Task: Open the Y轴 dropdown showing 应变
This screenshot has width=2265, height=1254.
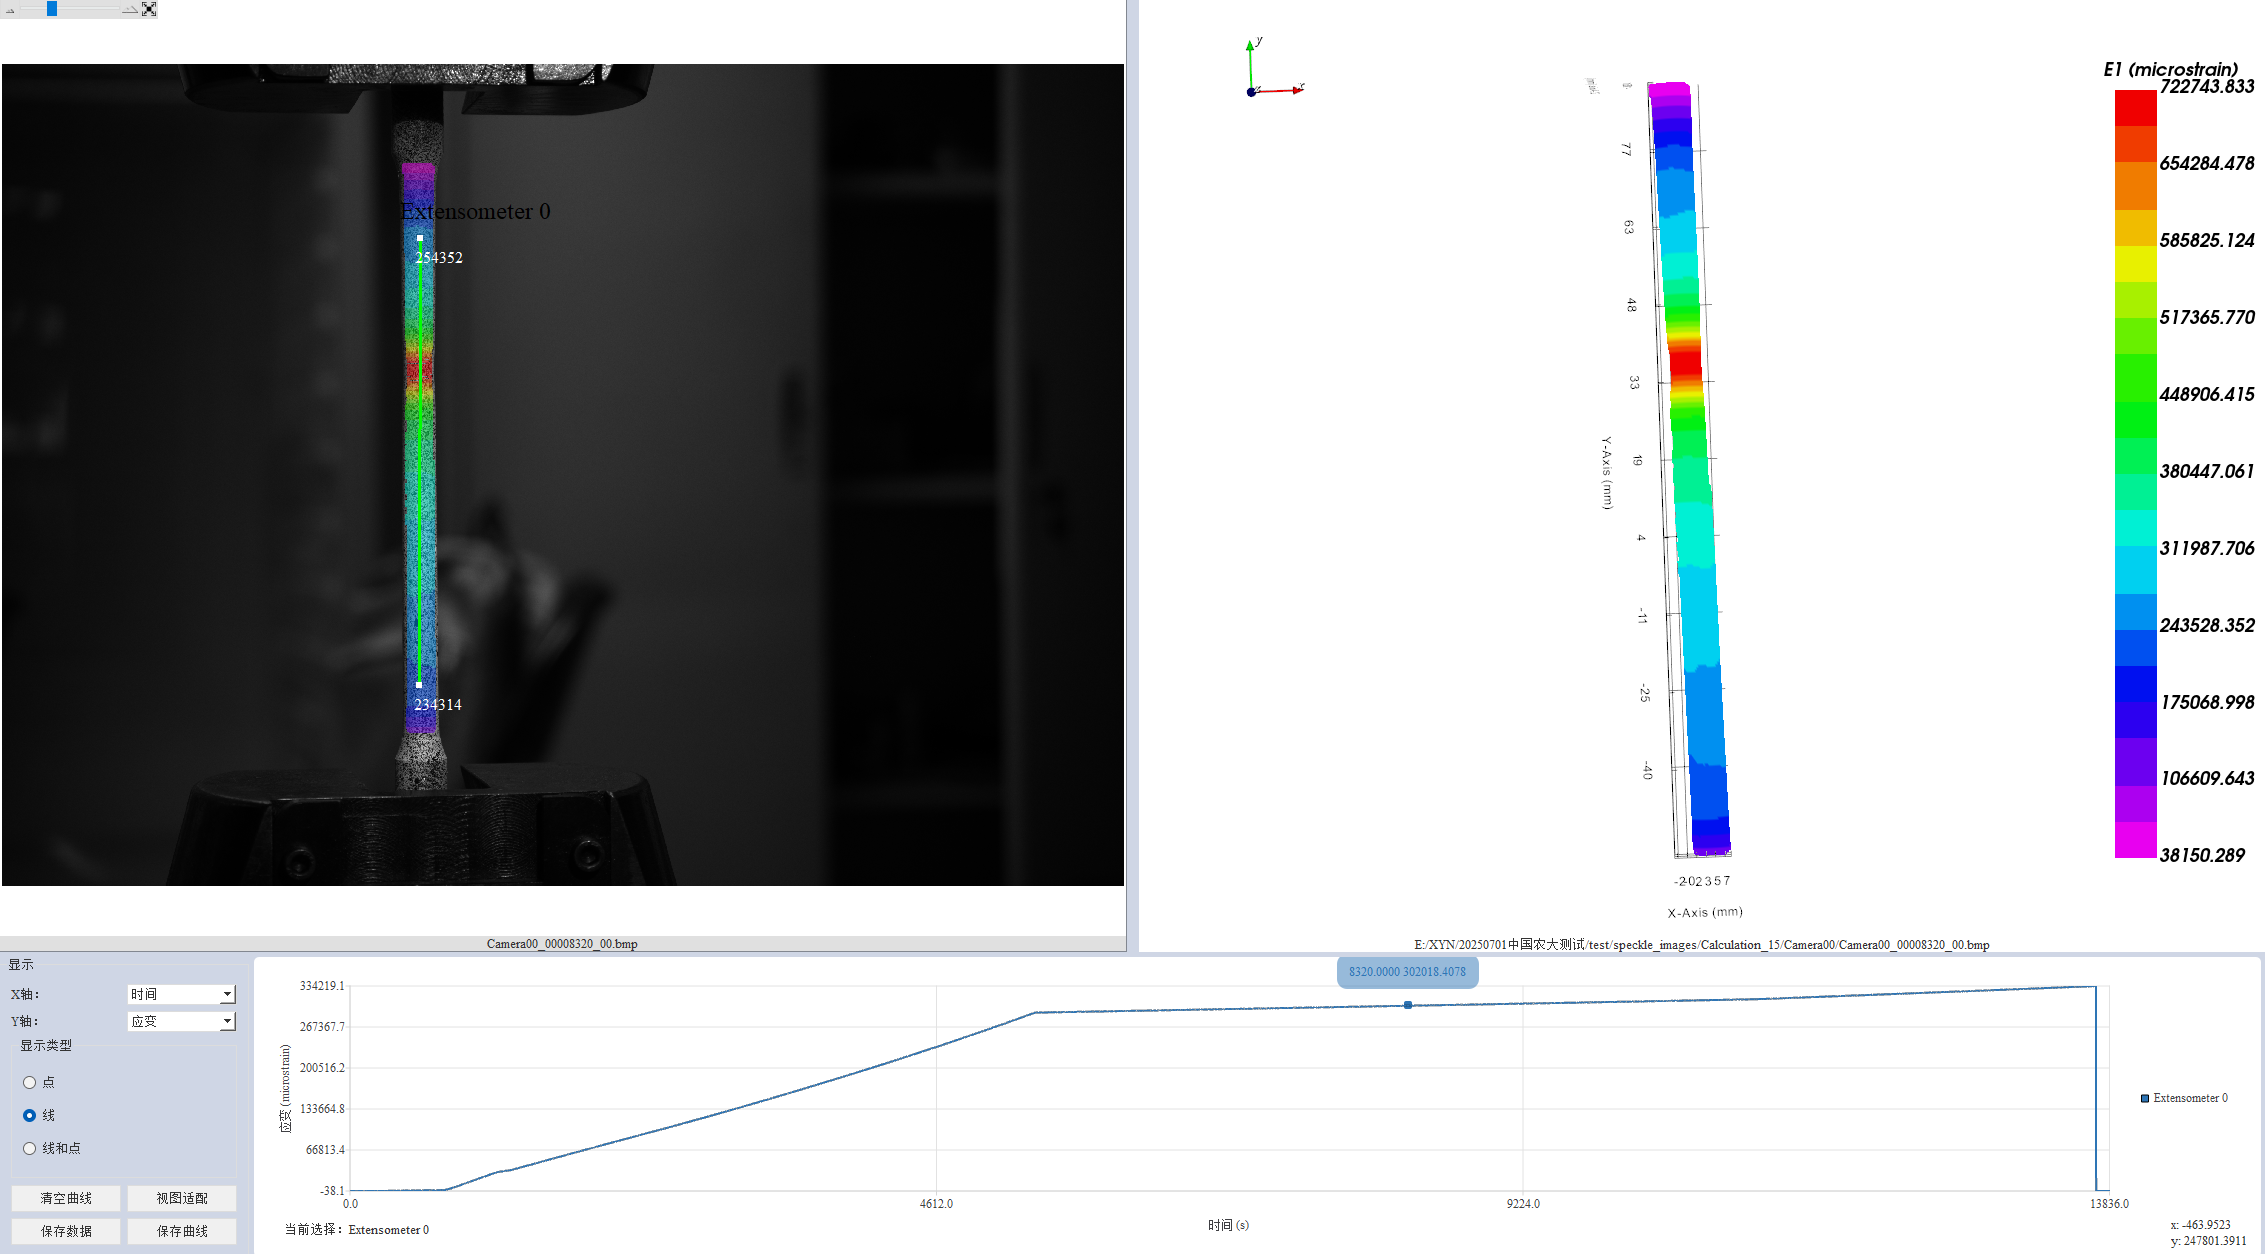Action: 181,1021
